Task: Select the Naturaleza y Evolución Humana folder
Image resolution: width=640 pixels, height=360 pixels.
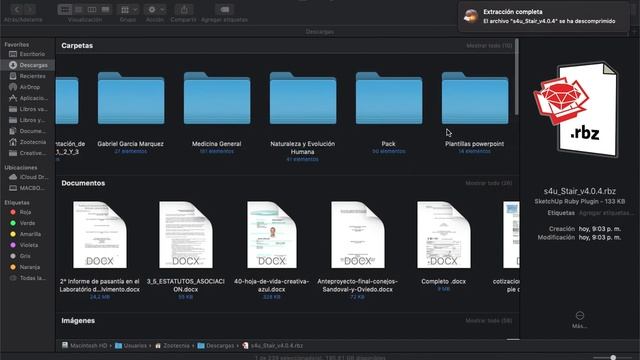Action: point(303,98)
